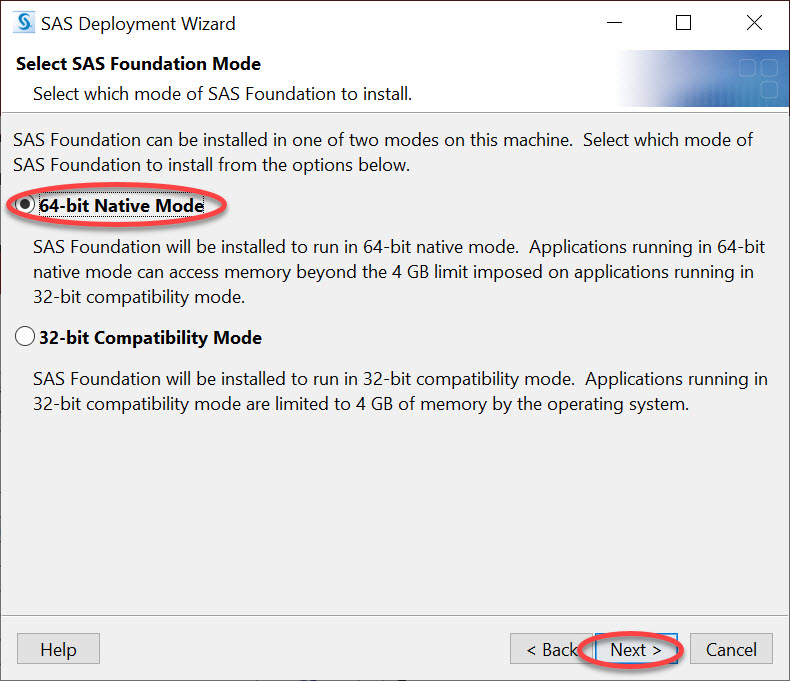Click the Next > button
790x681 pixels.
[x=636, y=649]
